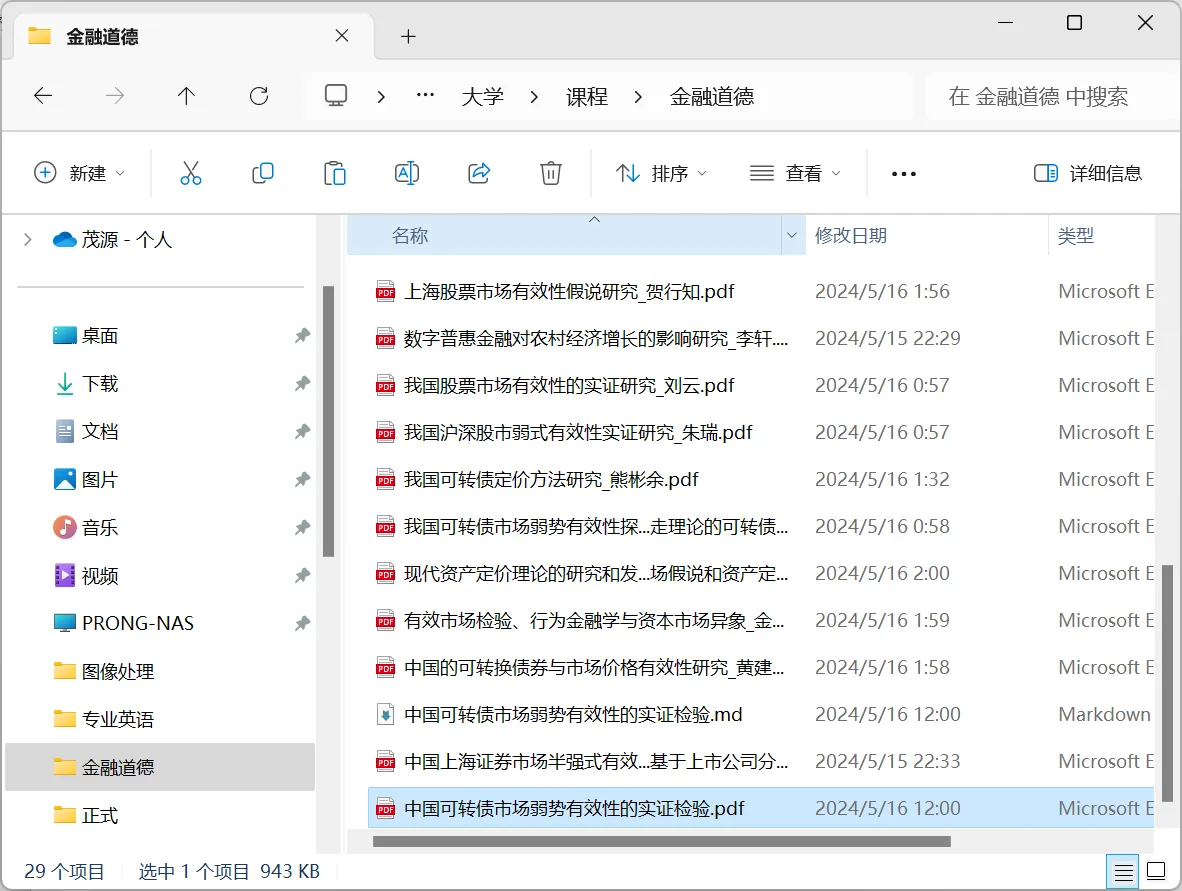The width and height of the screenshot is (1182, 891).
Task: Click the Delete trash can icon
Action: pyautogui.click(x=551, y=173)
